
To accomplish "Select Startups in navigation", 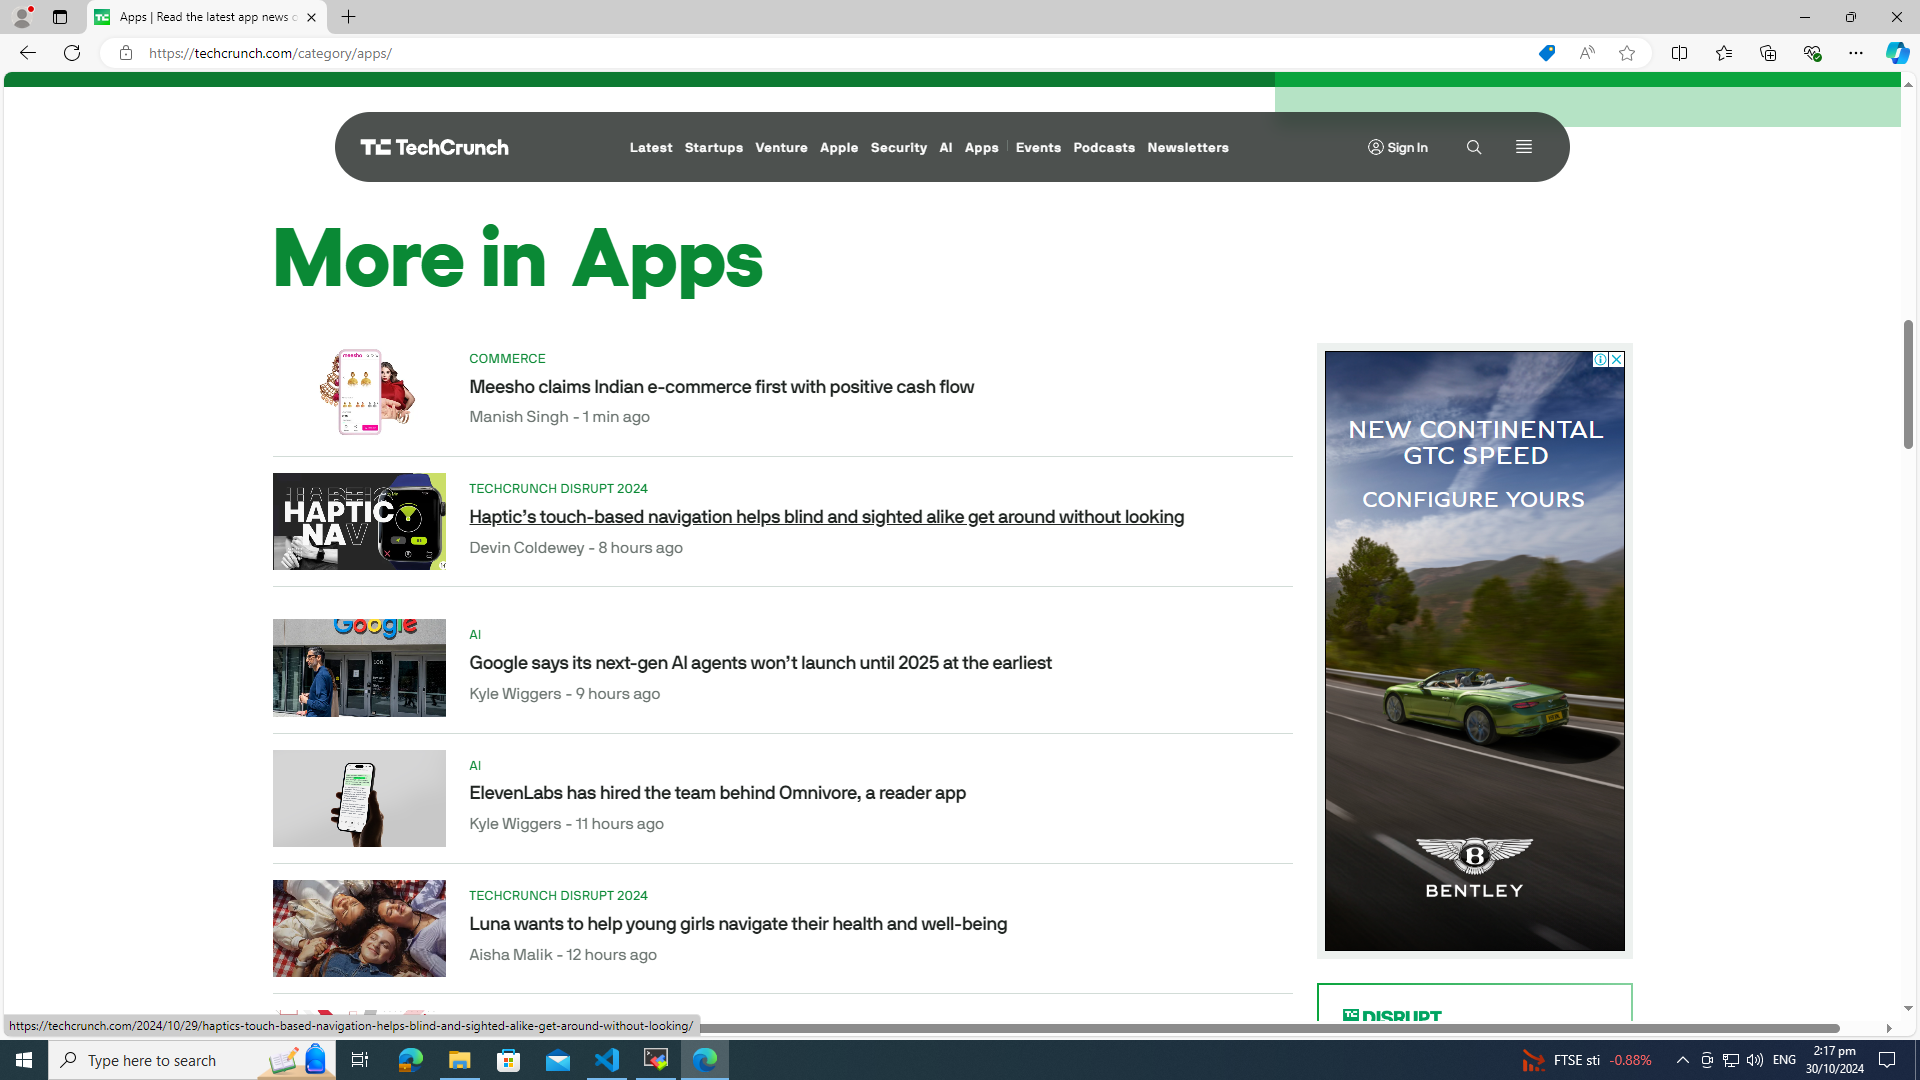I will tap(714, 147).
